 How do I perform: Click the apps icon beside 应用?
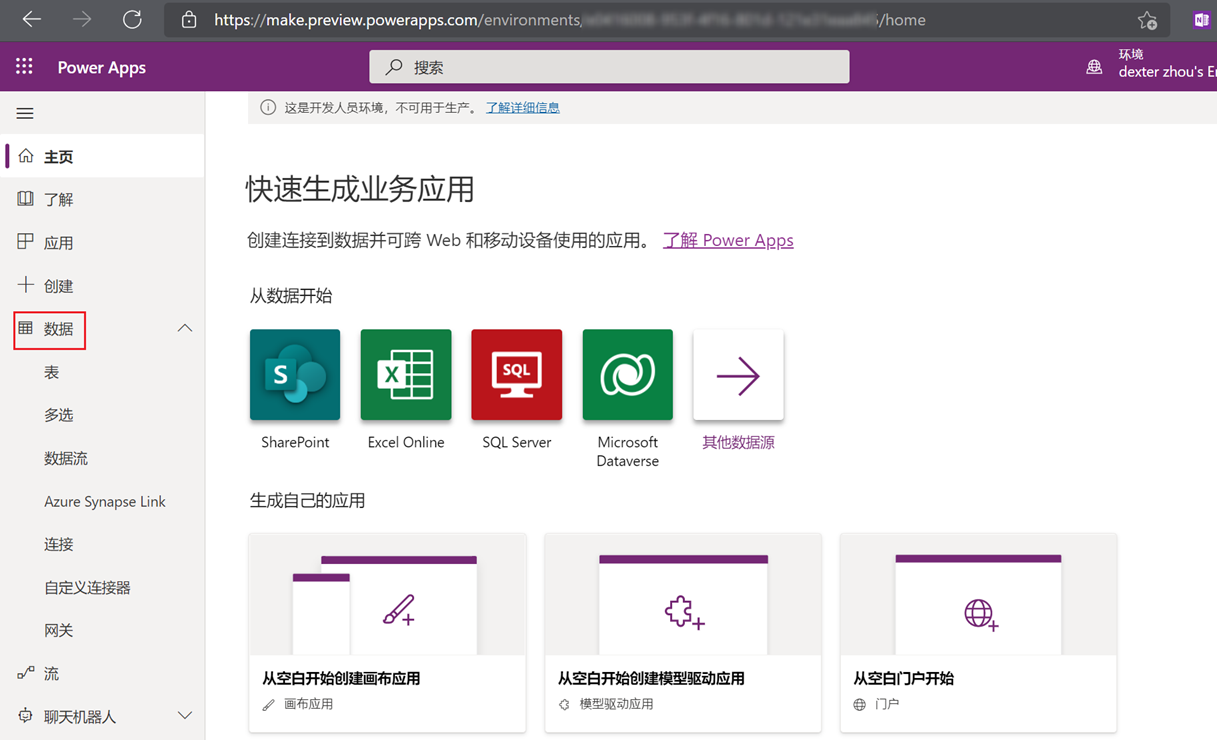(x=26, y=242)
